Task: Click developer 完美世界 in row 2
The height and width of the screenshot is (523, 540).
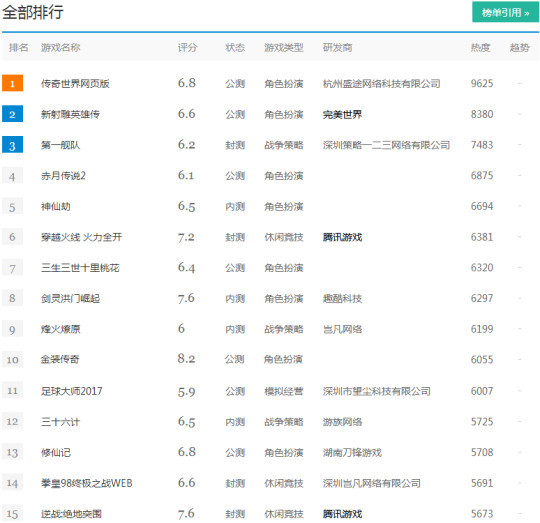Action: coord(342,114)
